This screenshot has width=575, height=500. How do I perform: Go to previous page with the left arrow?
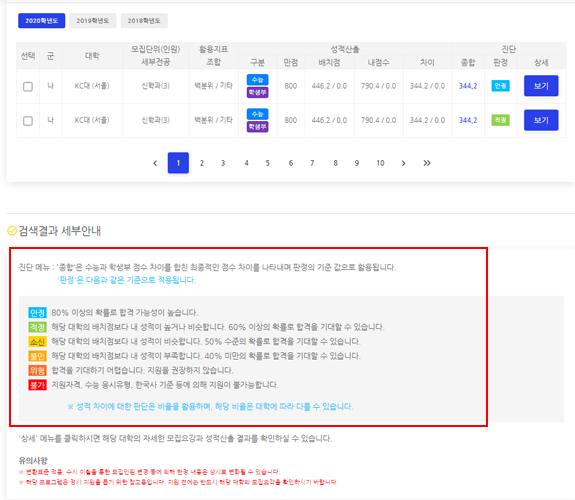click(x=155, y=163)
